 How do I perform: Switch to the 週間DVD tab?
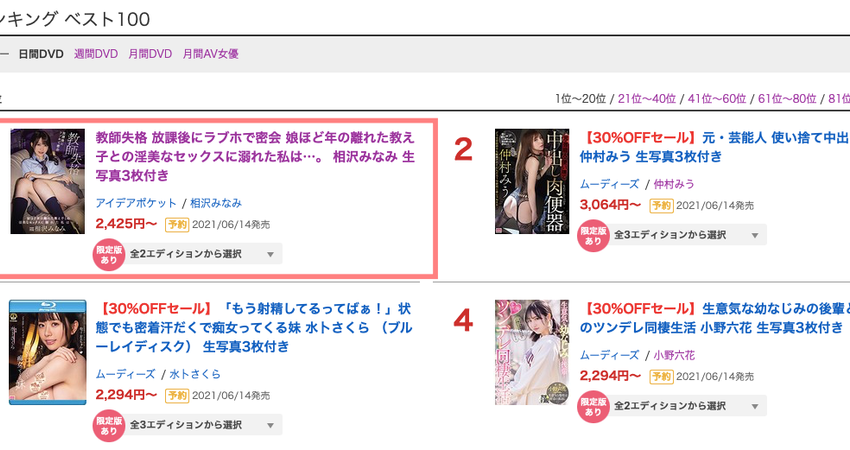pyautogui.click(x=96, y=54)
